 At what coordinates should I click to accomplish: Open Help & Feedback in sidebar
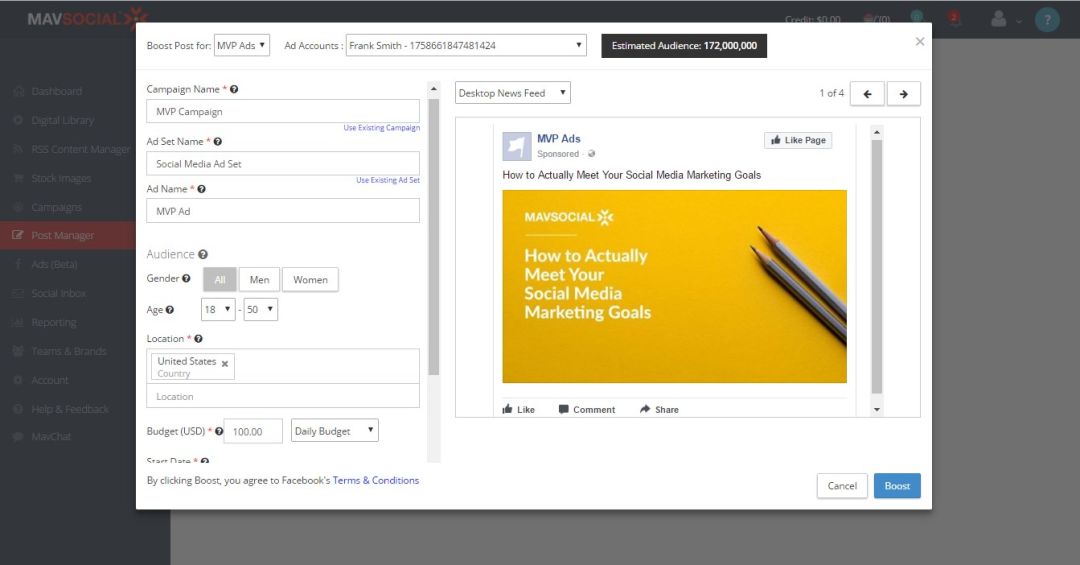[70, 409]
